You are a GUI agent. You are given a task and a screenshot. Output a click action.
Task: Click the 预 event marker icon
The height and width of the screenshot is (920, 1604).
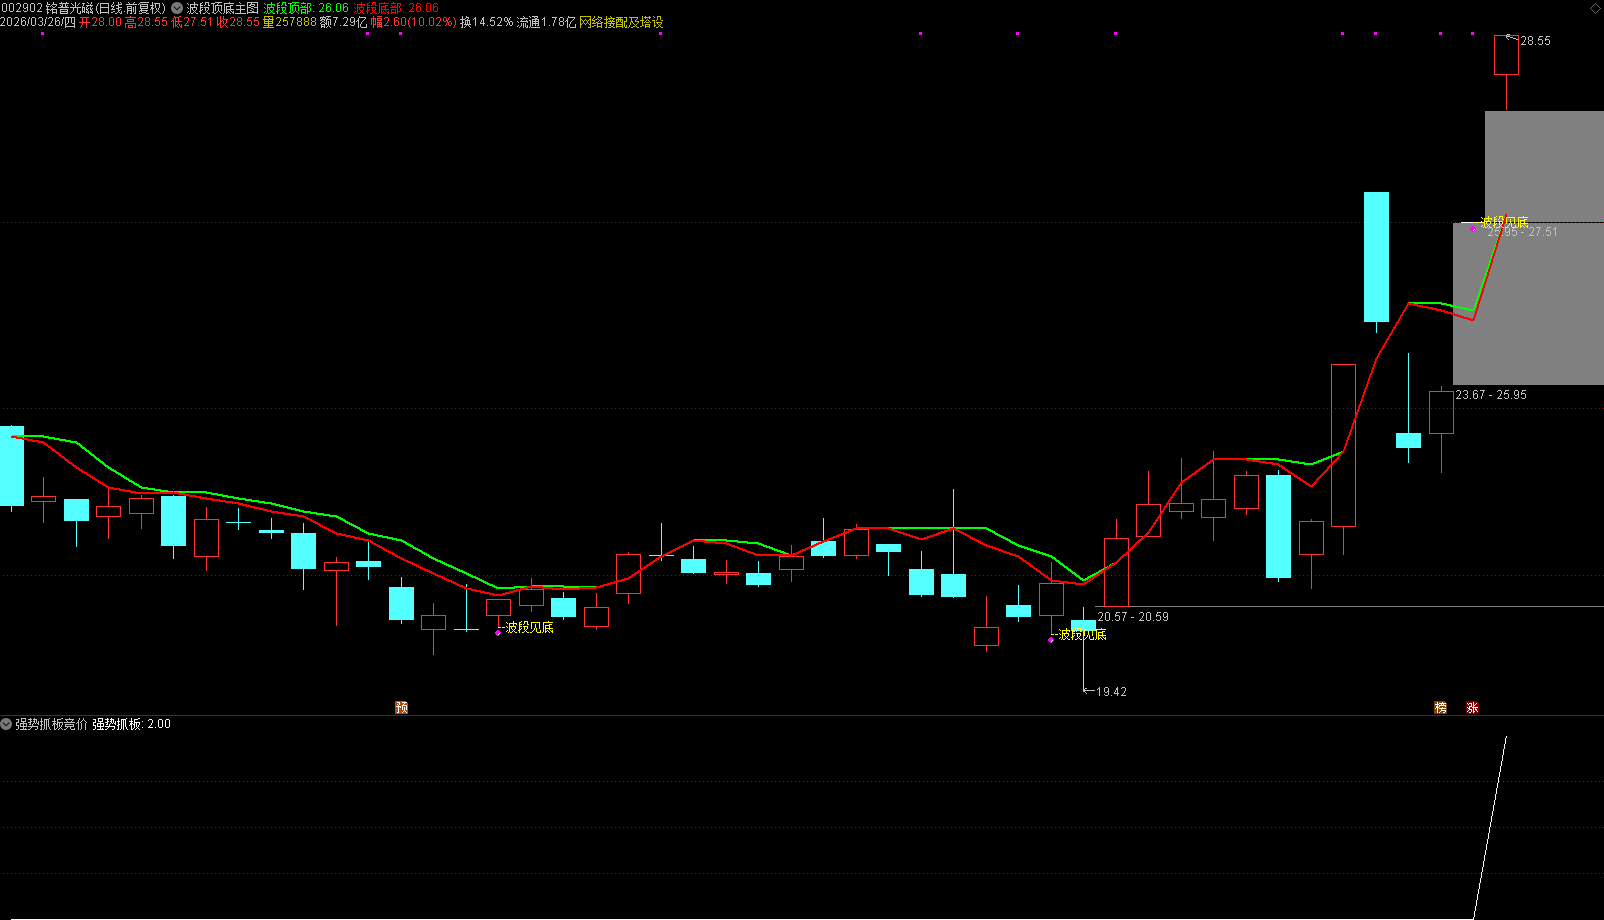tap(402, 707)
